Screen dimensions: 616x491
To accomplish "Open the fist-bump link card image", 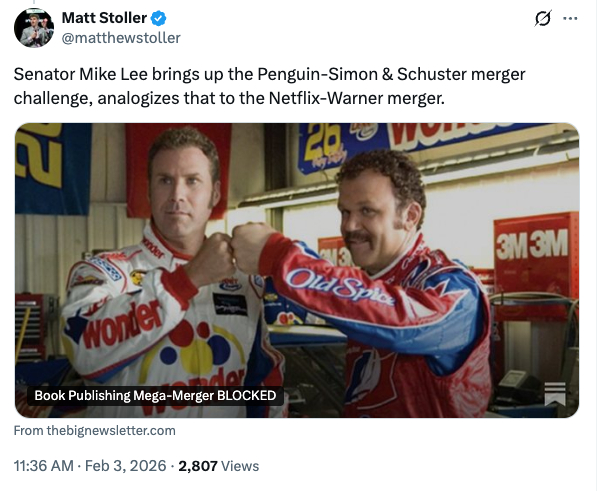I will point(297,270).
